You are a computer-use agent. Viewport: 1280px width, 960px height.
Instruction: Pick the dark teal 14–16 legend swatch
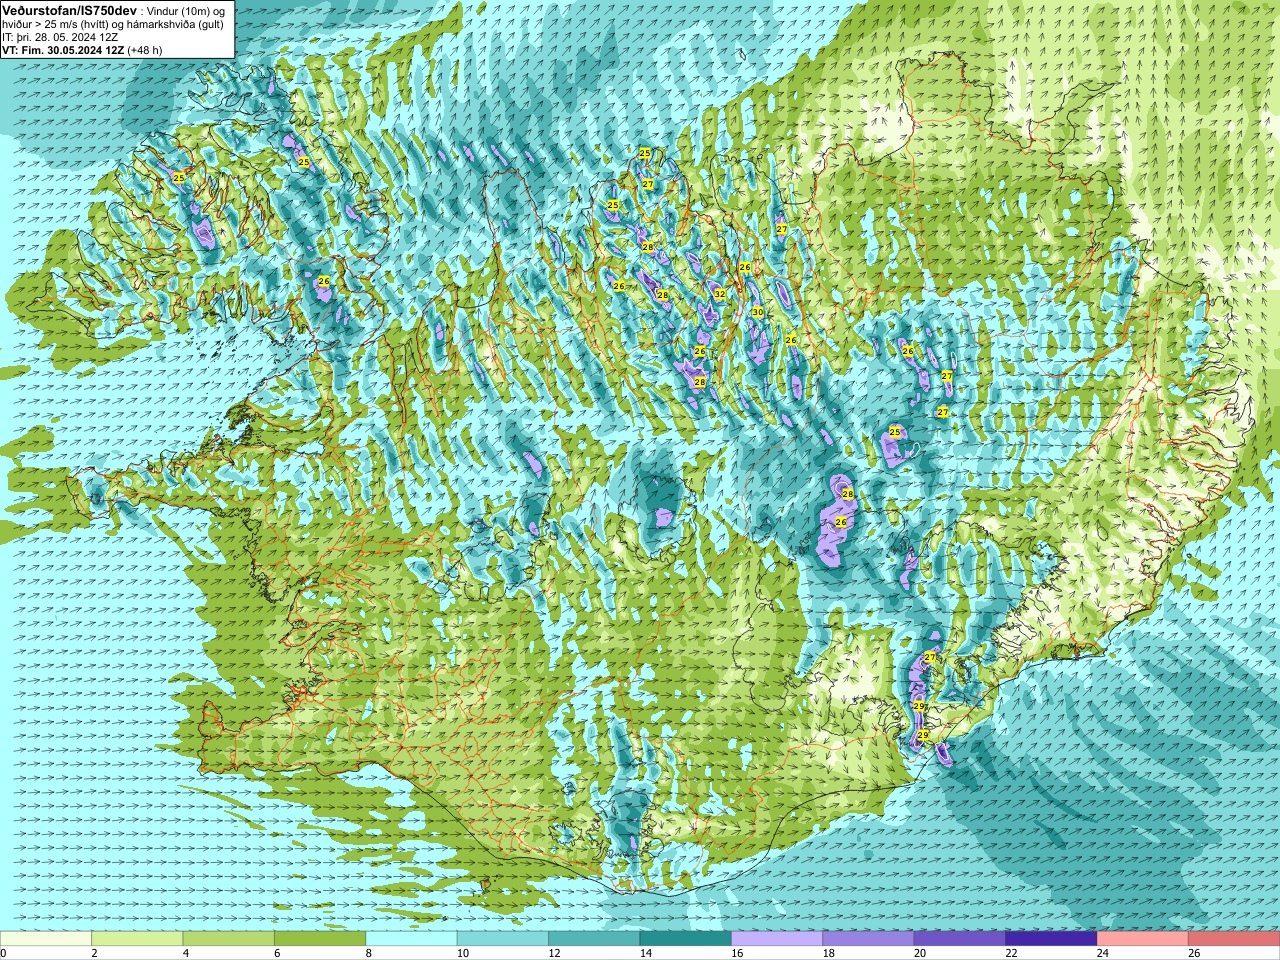pyautogui.click(x=686, y=939)
